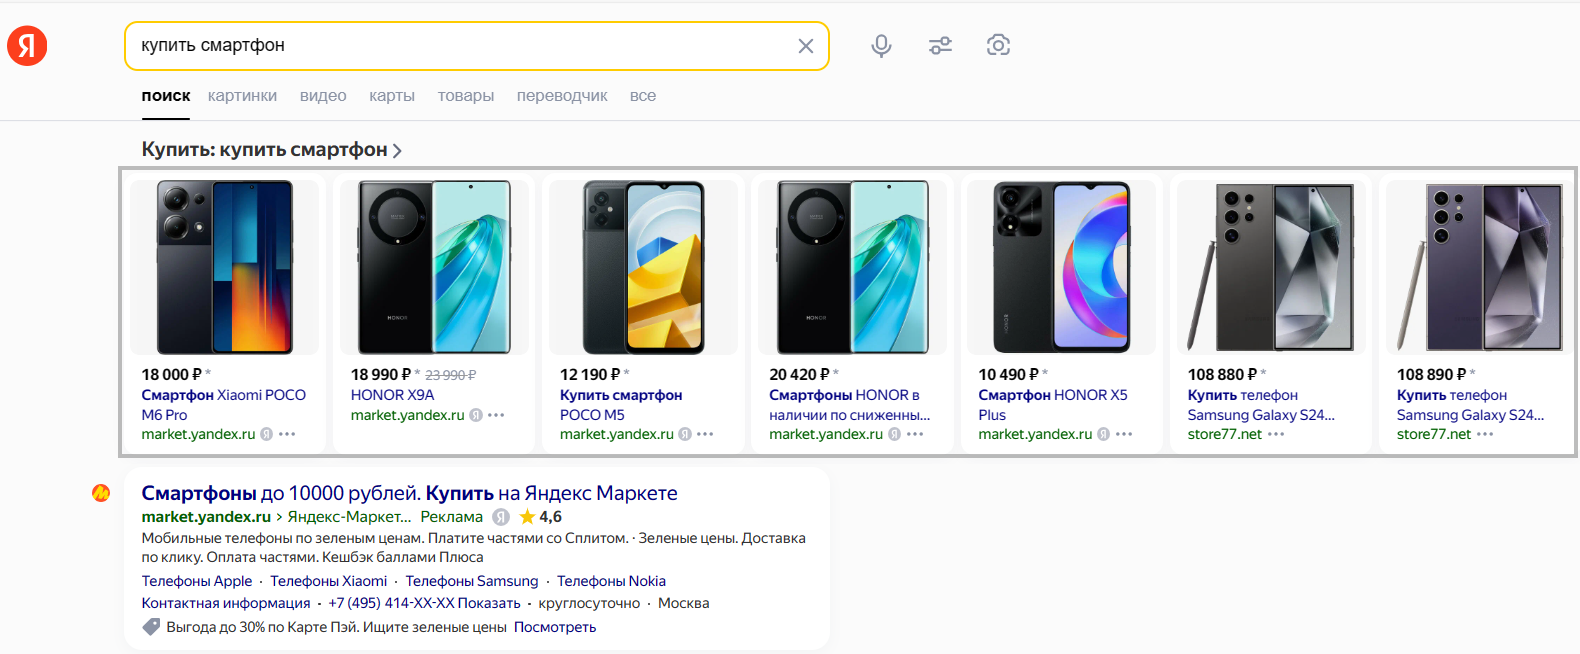Screen dimensions: 1580x654
Task: Open 'Телефоны Xiaomi' sitelink
Action: click(x=328, y=581)
